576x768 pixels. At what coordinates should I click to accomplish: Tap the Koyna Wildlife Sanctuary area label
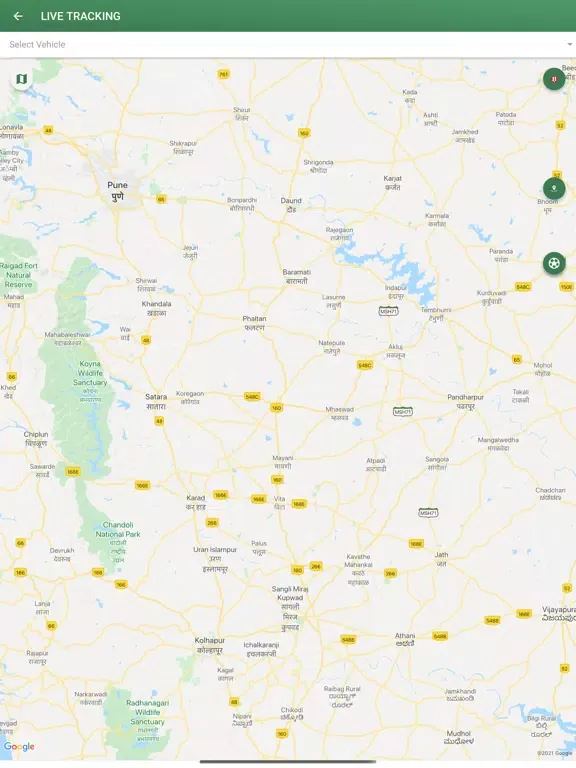[x=90, y=373]
